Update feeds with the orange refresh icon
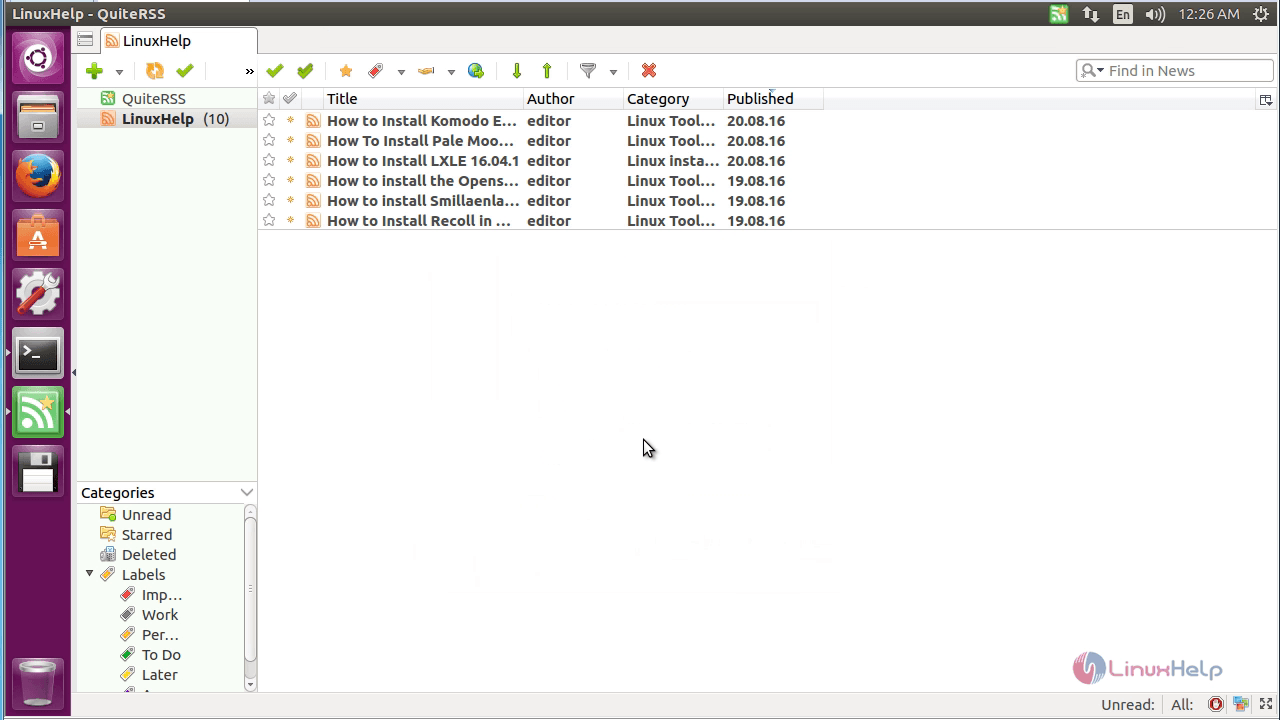The height and width of the screenshot is (720, 1280). click(x=154, y=71)
